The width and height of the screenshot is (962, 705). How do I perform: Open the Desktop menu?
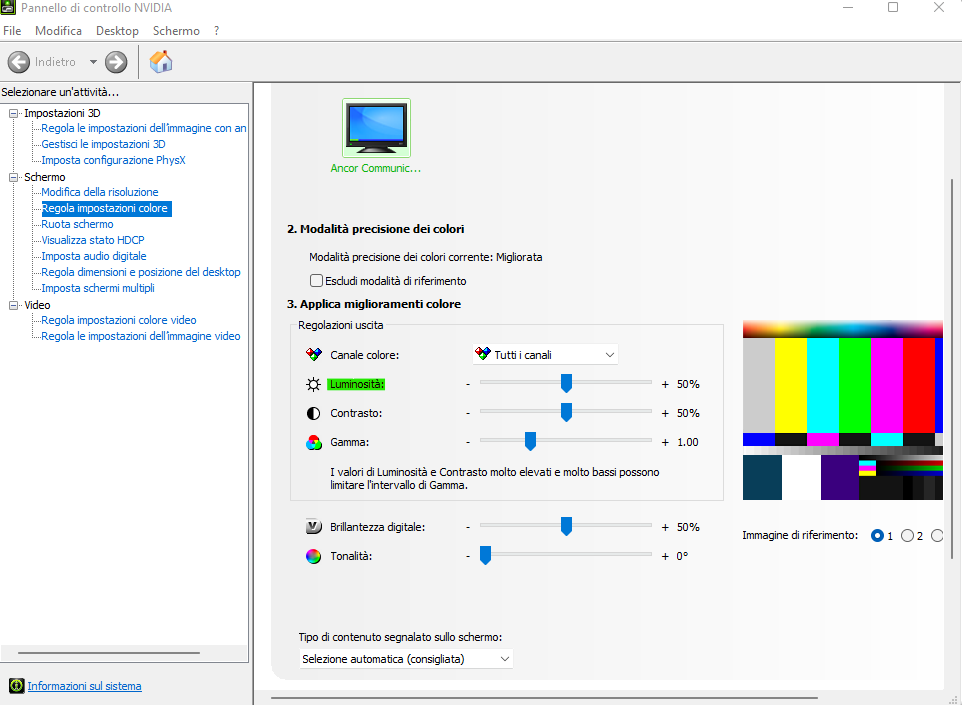pos(117,31)
